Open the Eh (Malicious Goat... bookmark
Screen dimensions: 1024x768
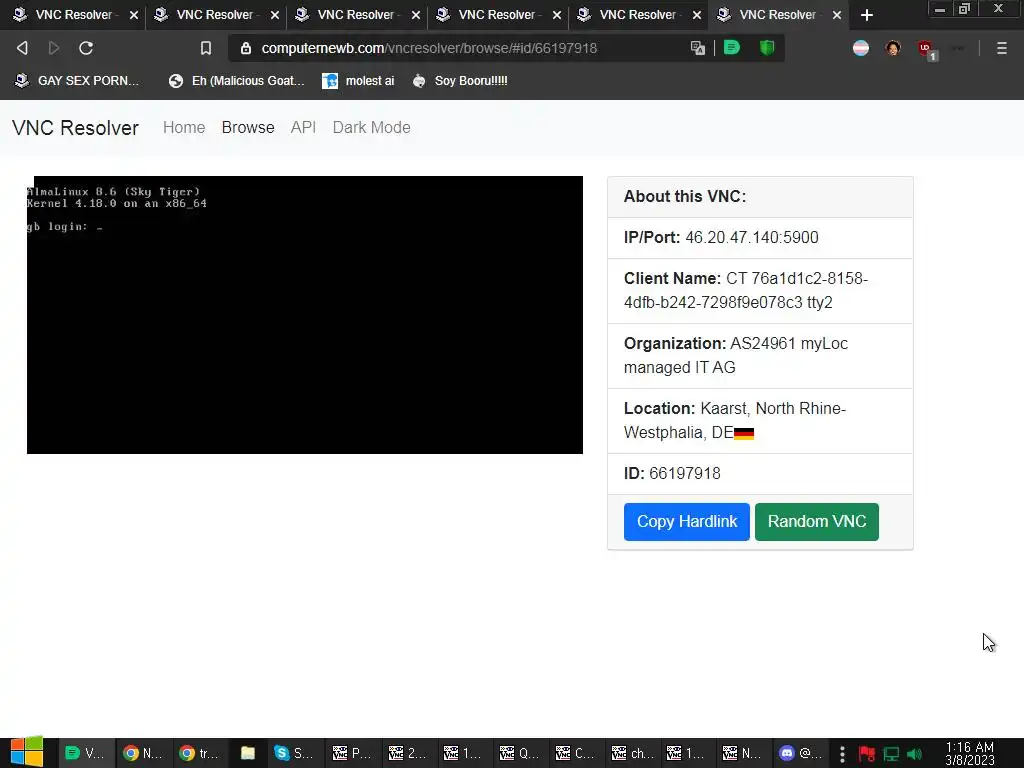[236, 80]
